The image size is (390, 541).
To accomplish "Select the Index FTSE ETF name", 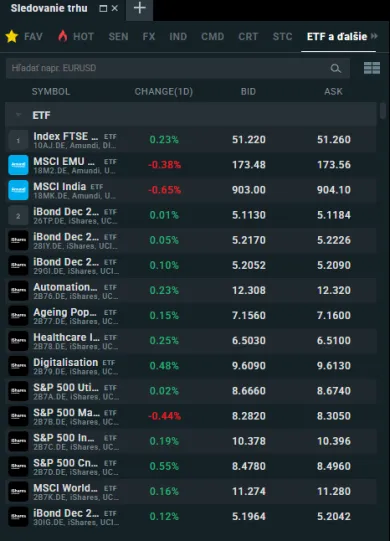I will [66, 136].
